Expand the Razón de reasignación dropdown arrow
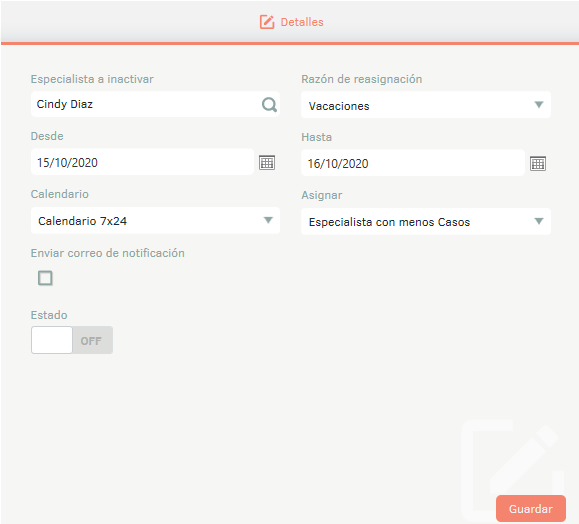Screen dimensions: 579x524 point(539,105)
